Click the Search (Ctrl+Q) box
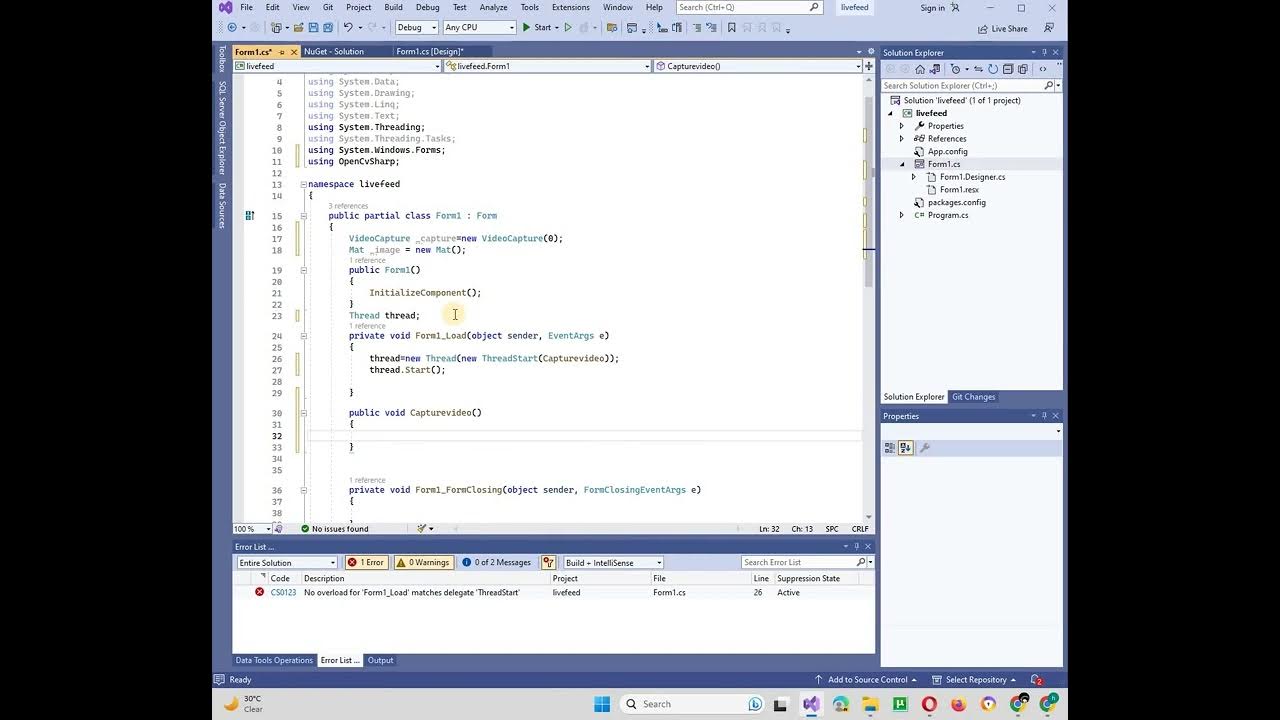The width and height of the screenshot is (1280, 720). pyautogui.click(x=749, y=7)
